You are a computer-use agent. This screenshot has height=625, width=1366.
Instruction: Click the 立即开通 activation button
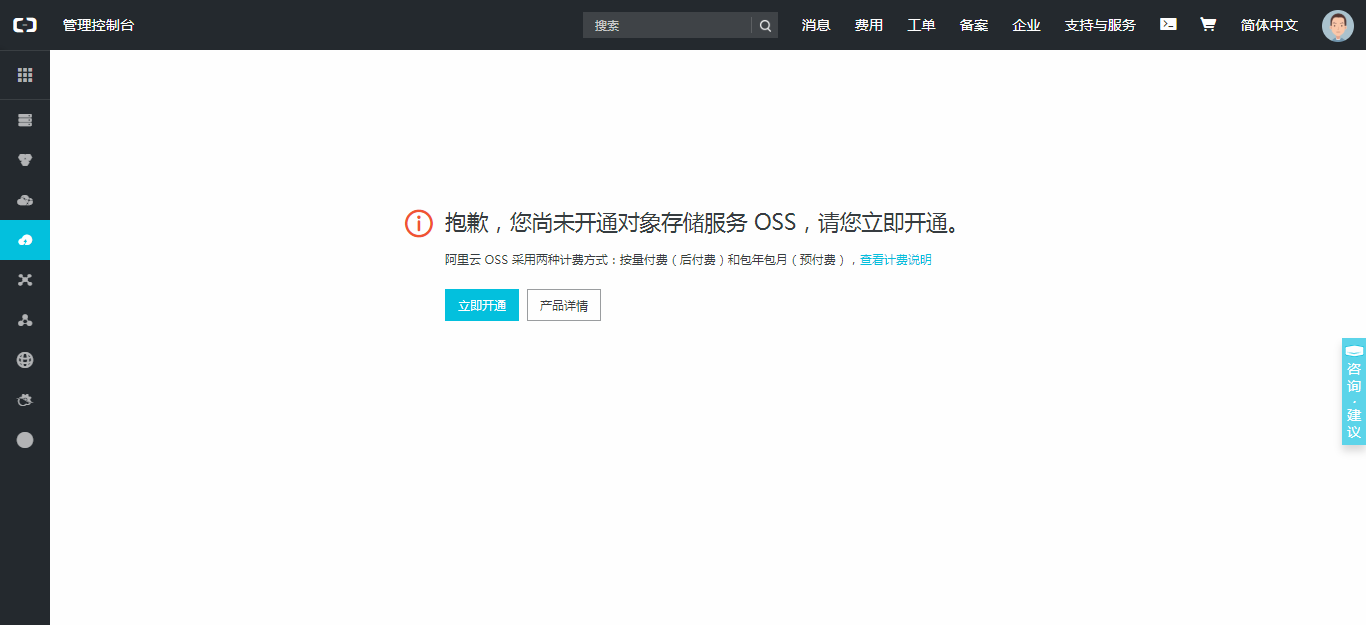481,305
